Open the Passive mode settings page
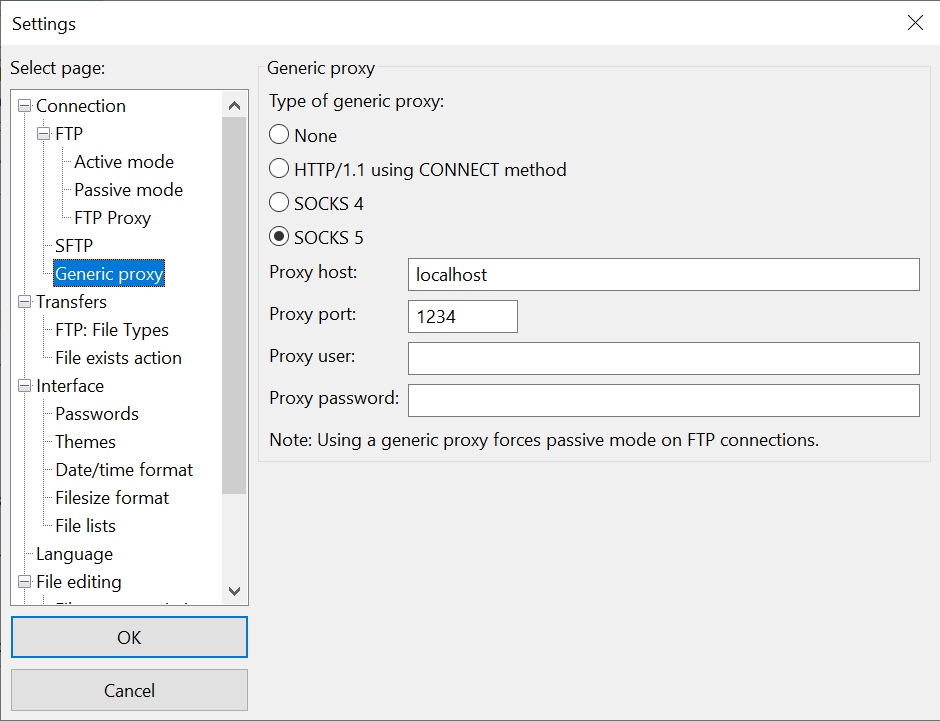The width and height of the screenshot is (940, 721). [128, 189]
